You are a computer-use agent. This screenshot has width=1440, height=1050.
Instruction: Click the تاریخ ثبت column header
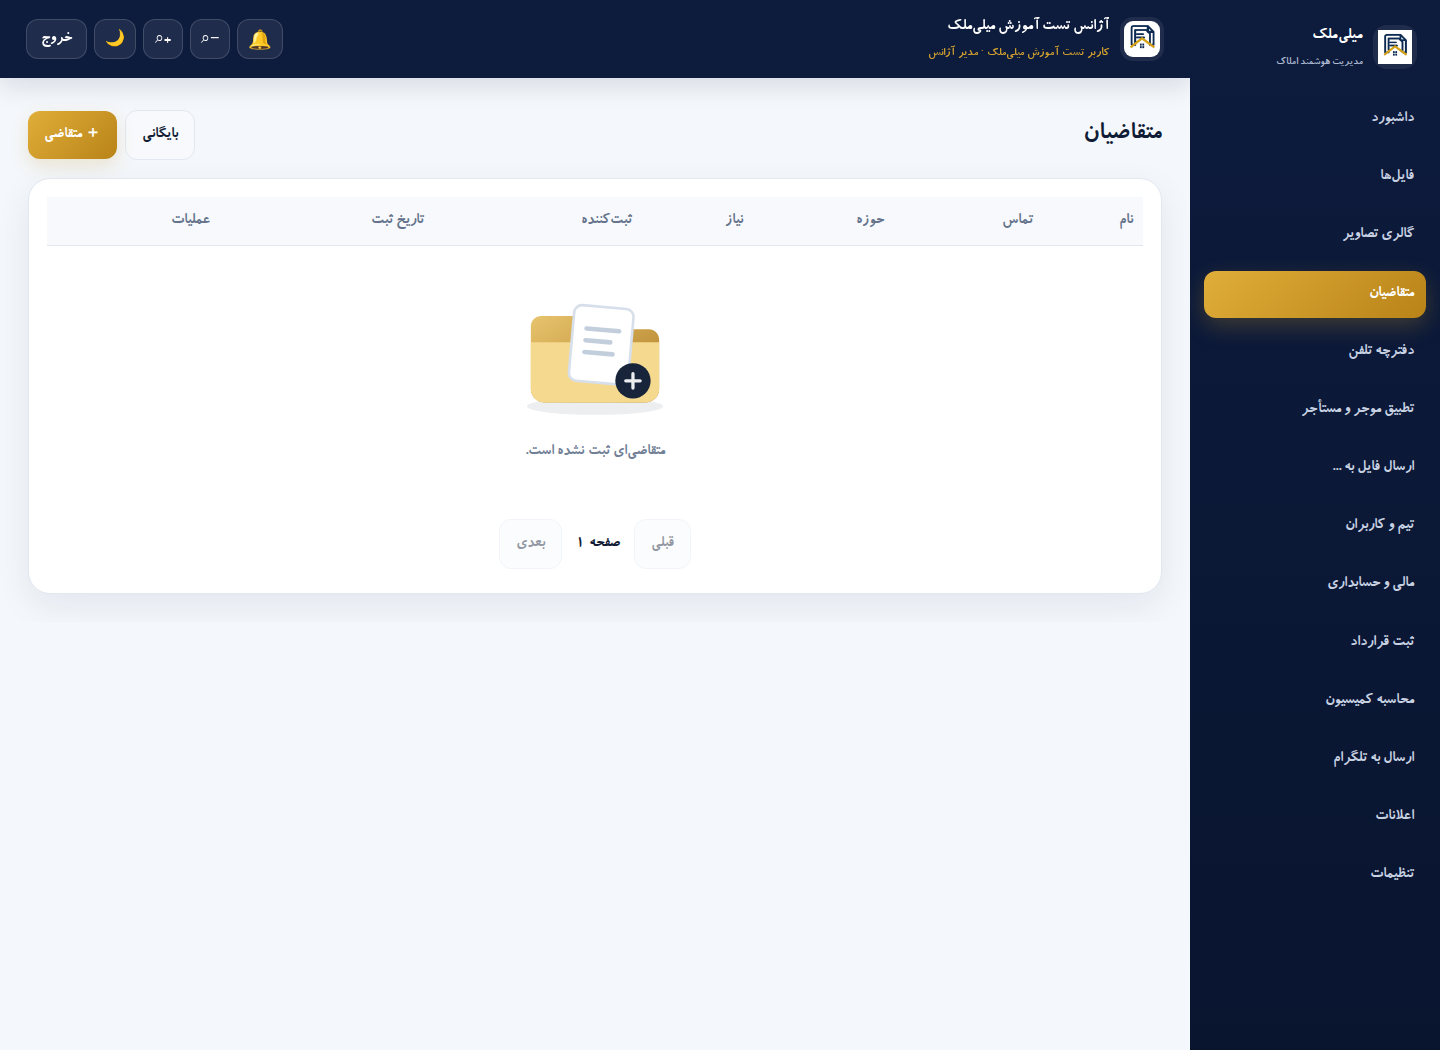tap(398, 219)
